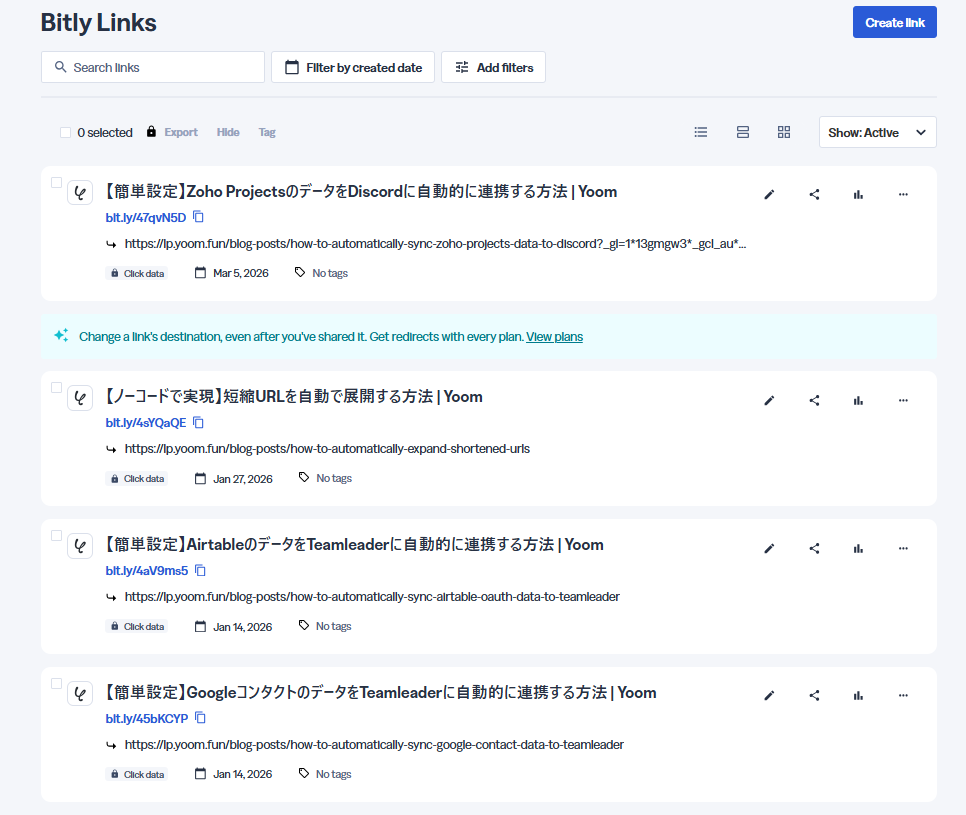Switch to grid view layout

784,132
